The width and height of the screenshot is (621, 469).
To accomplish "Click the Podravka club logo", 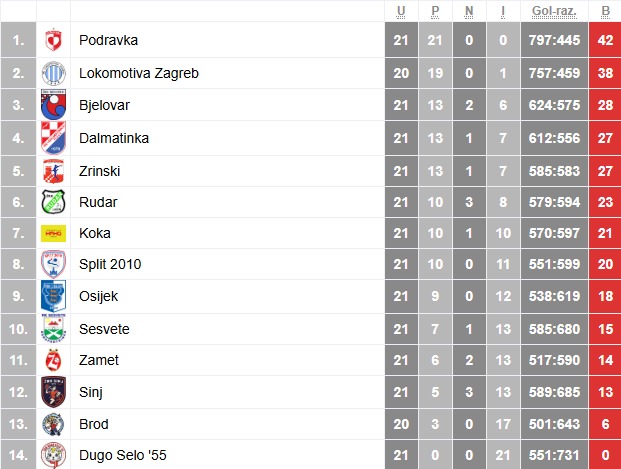I will tap(53, 41).
